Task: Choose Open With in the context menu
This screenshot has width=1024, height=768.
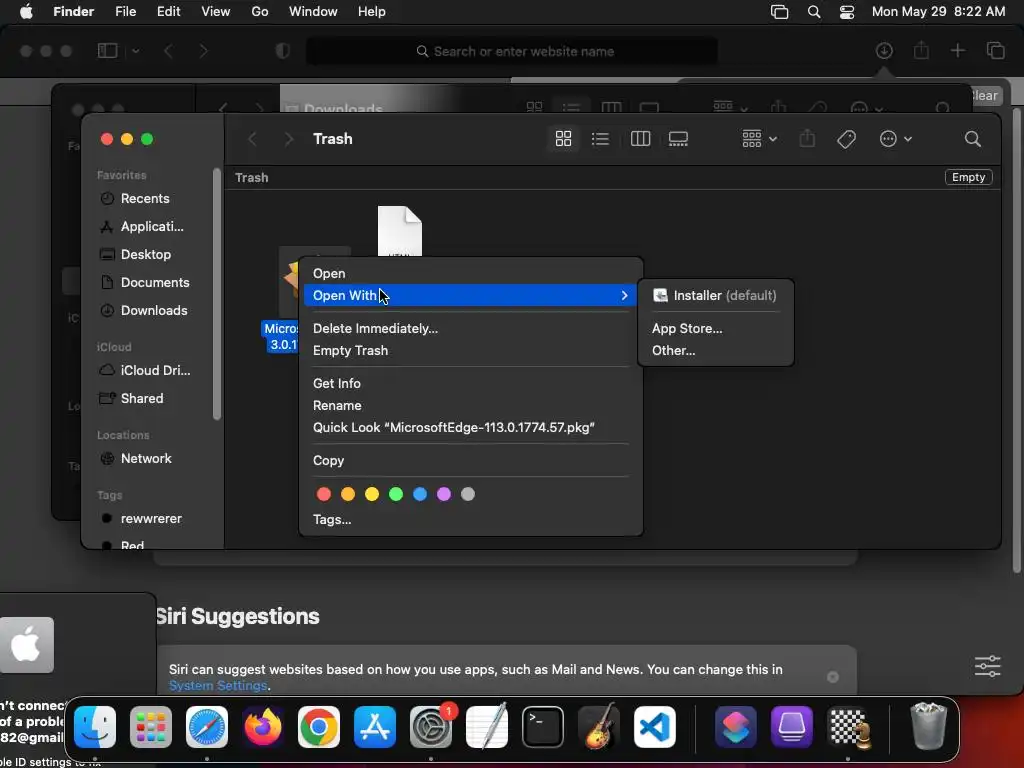Action: (x=470, y=295)
